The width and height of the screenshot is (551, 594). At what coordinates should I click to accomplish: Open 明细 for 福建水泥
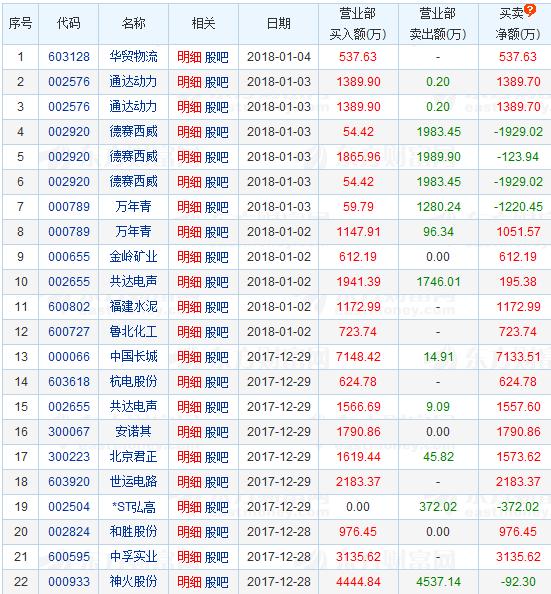189,307
